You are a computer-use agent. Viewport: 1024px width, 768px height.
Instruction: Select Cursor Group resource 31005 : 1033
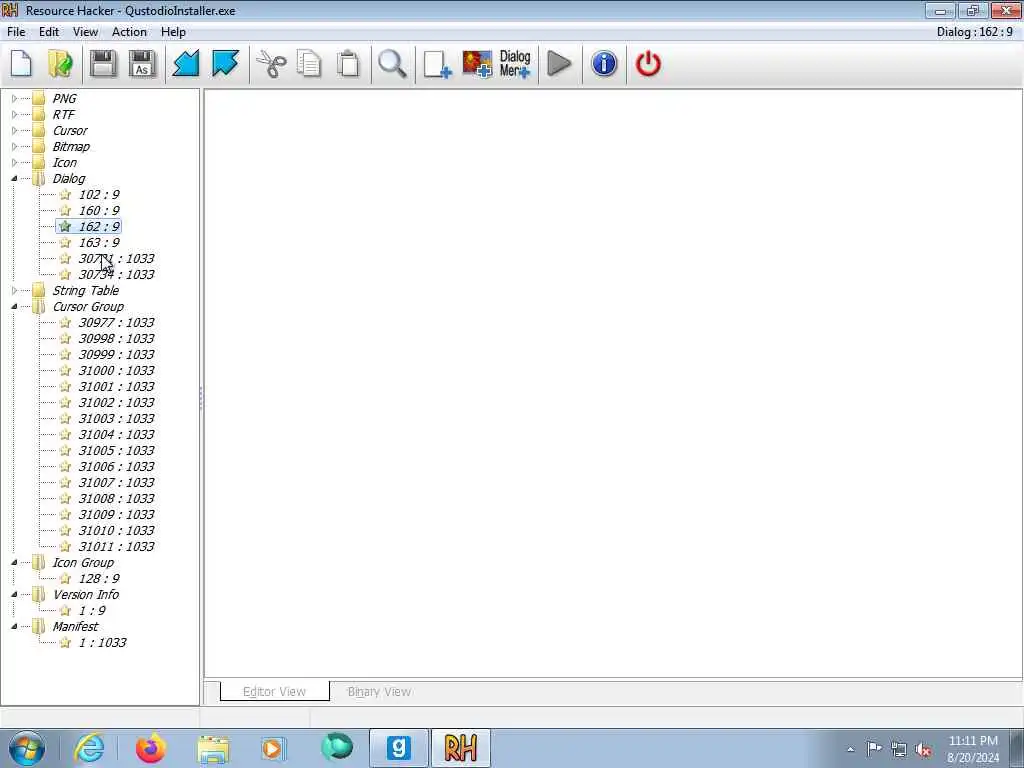(116, 451)
